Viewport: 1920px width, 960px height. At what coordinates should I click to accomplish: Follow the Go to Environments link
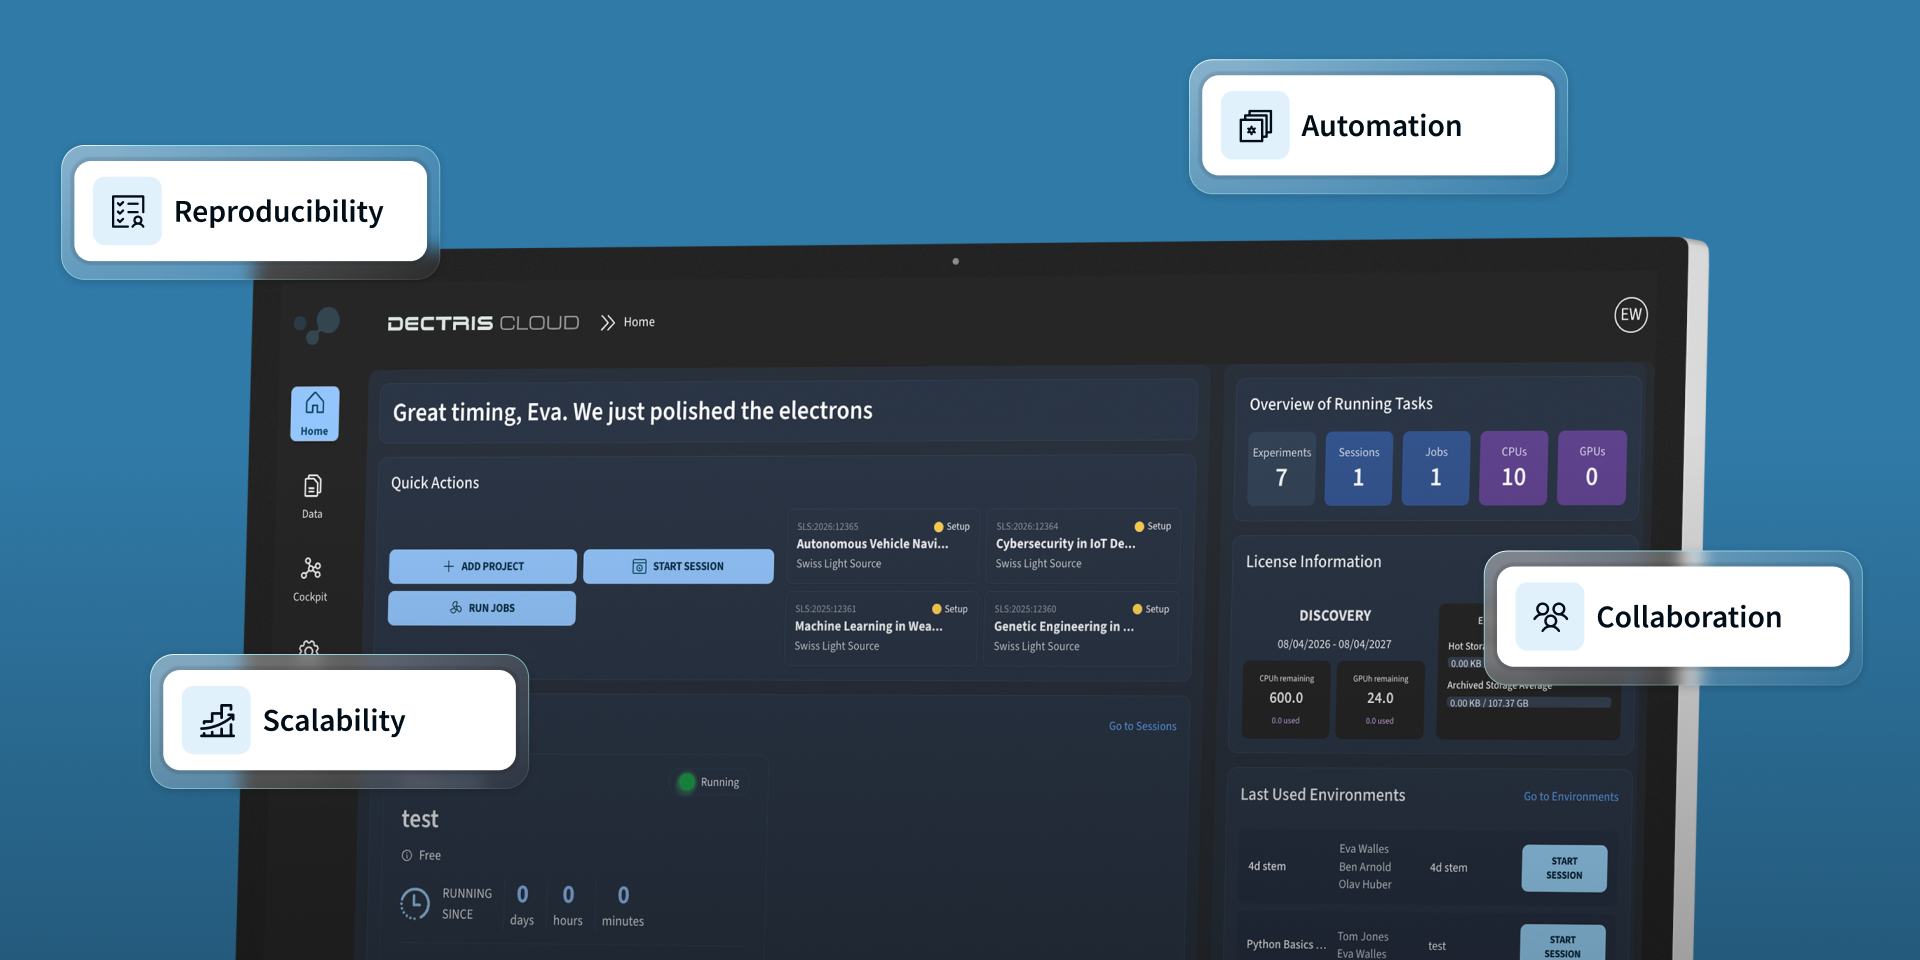(1571, 797)
